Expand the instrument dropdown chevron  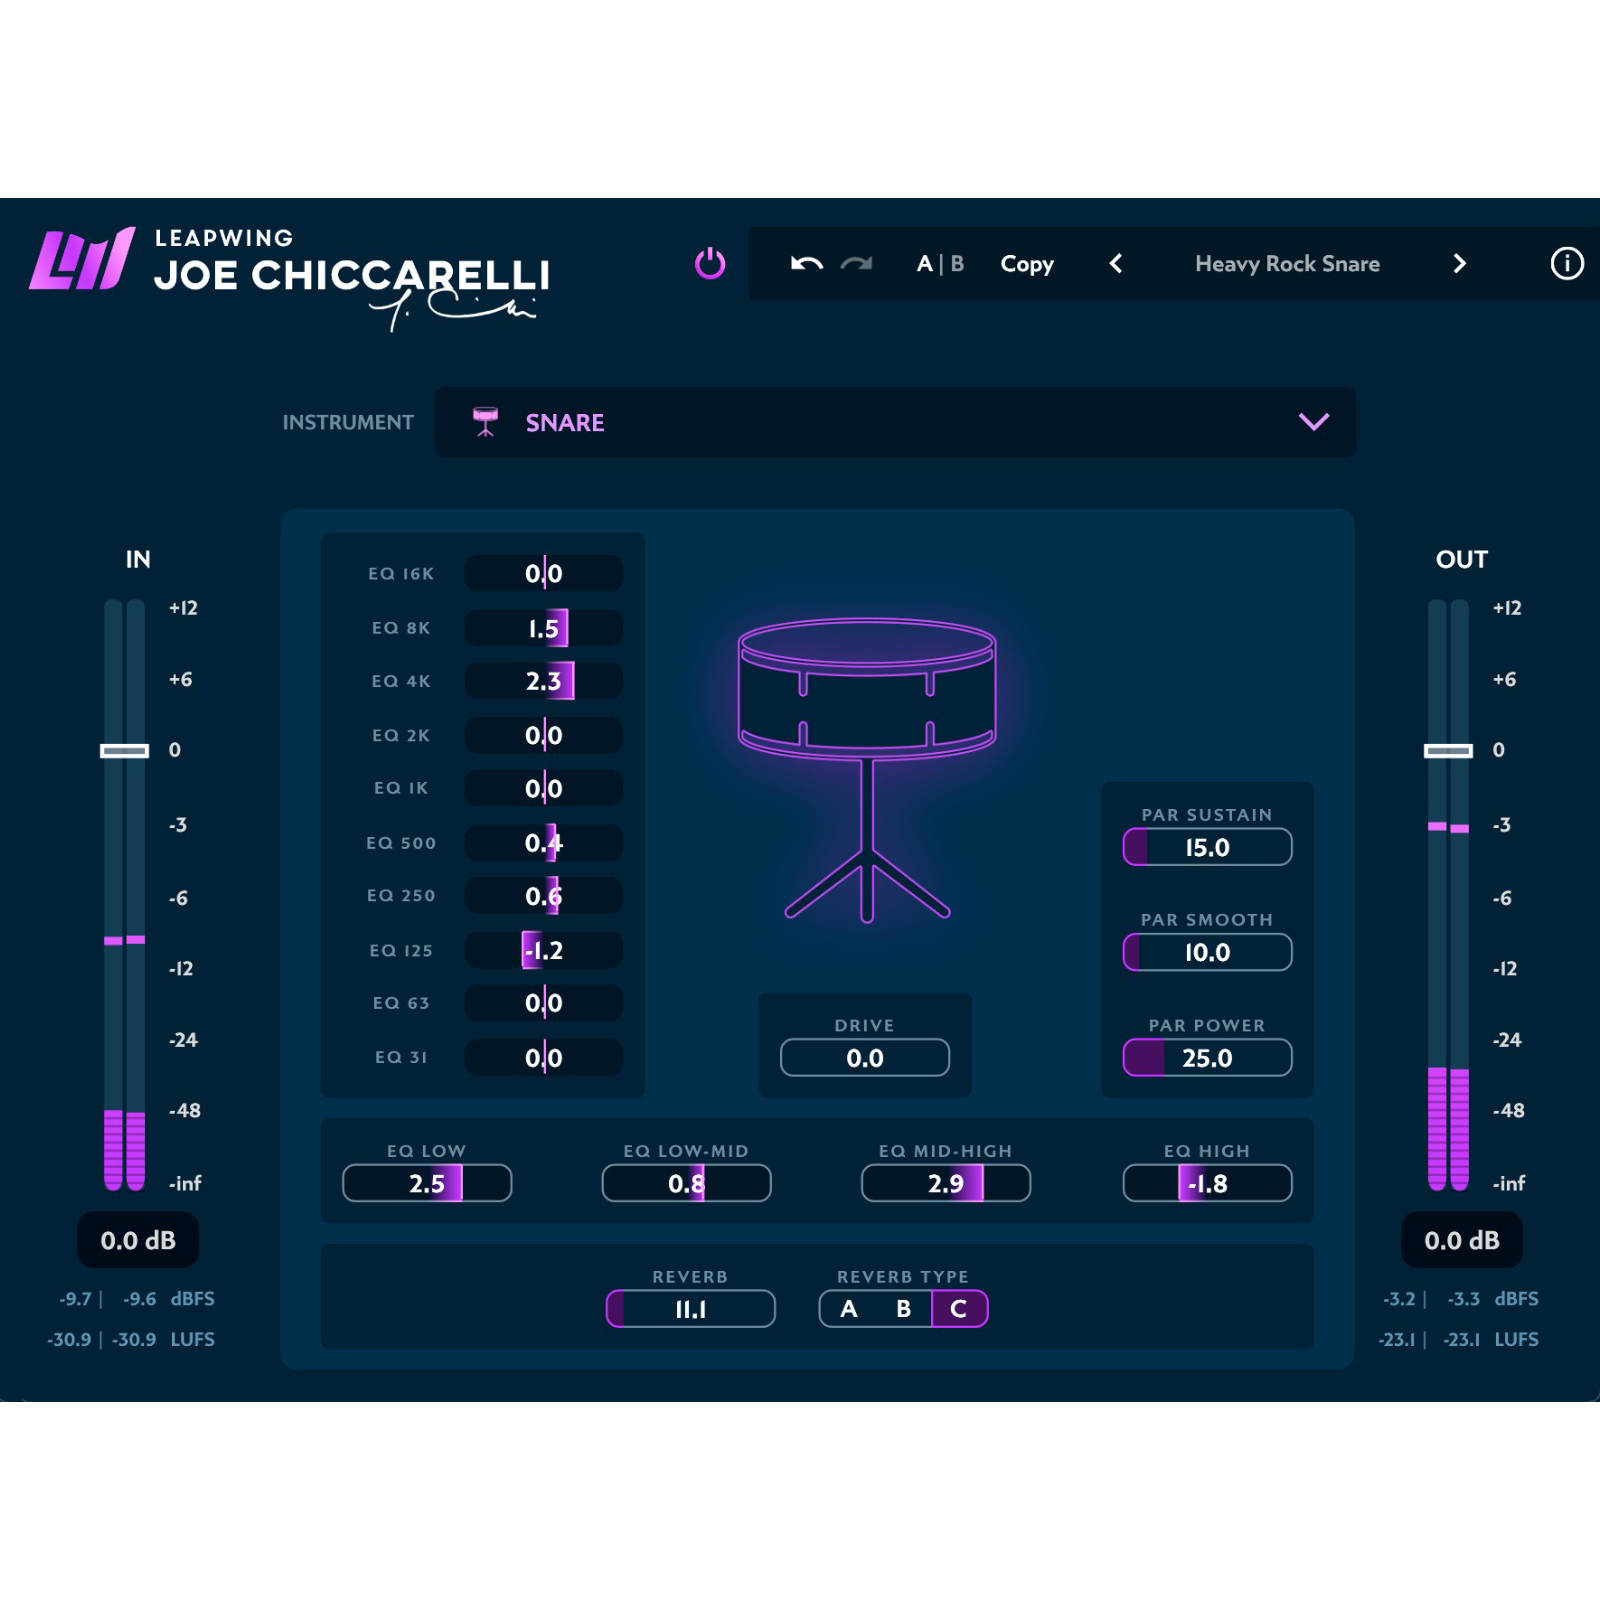coord(1313,422)
